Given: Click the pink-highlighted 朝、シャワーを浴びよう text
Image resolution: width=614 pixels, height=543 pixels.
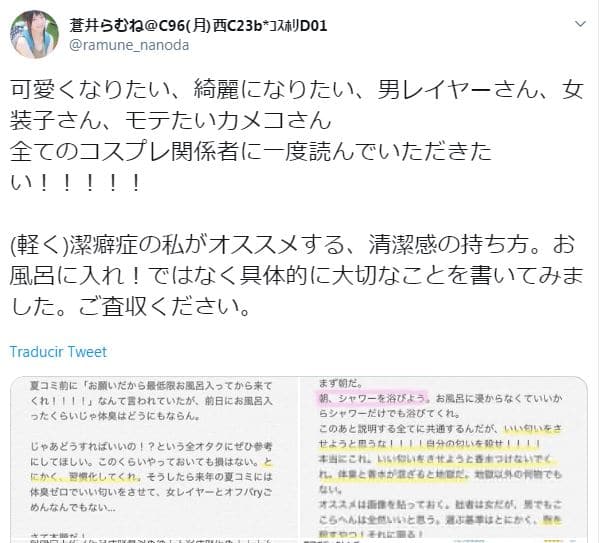Looking at the screenshot, I should pos(373,398).
